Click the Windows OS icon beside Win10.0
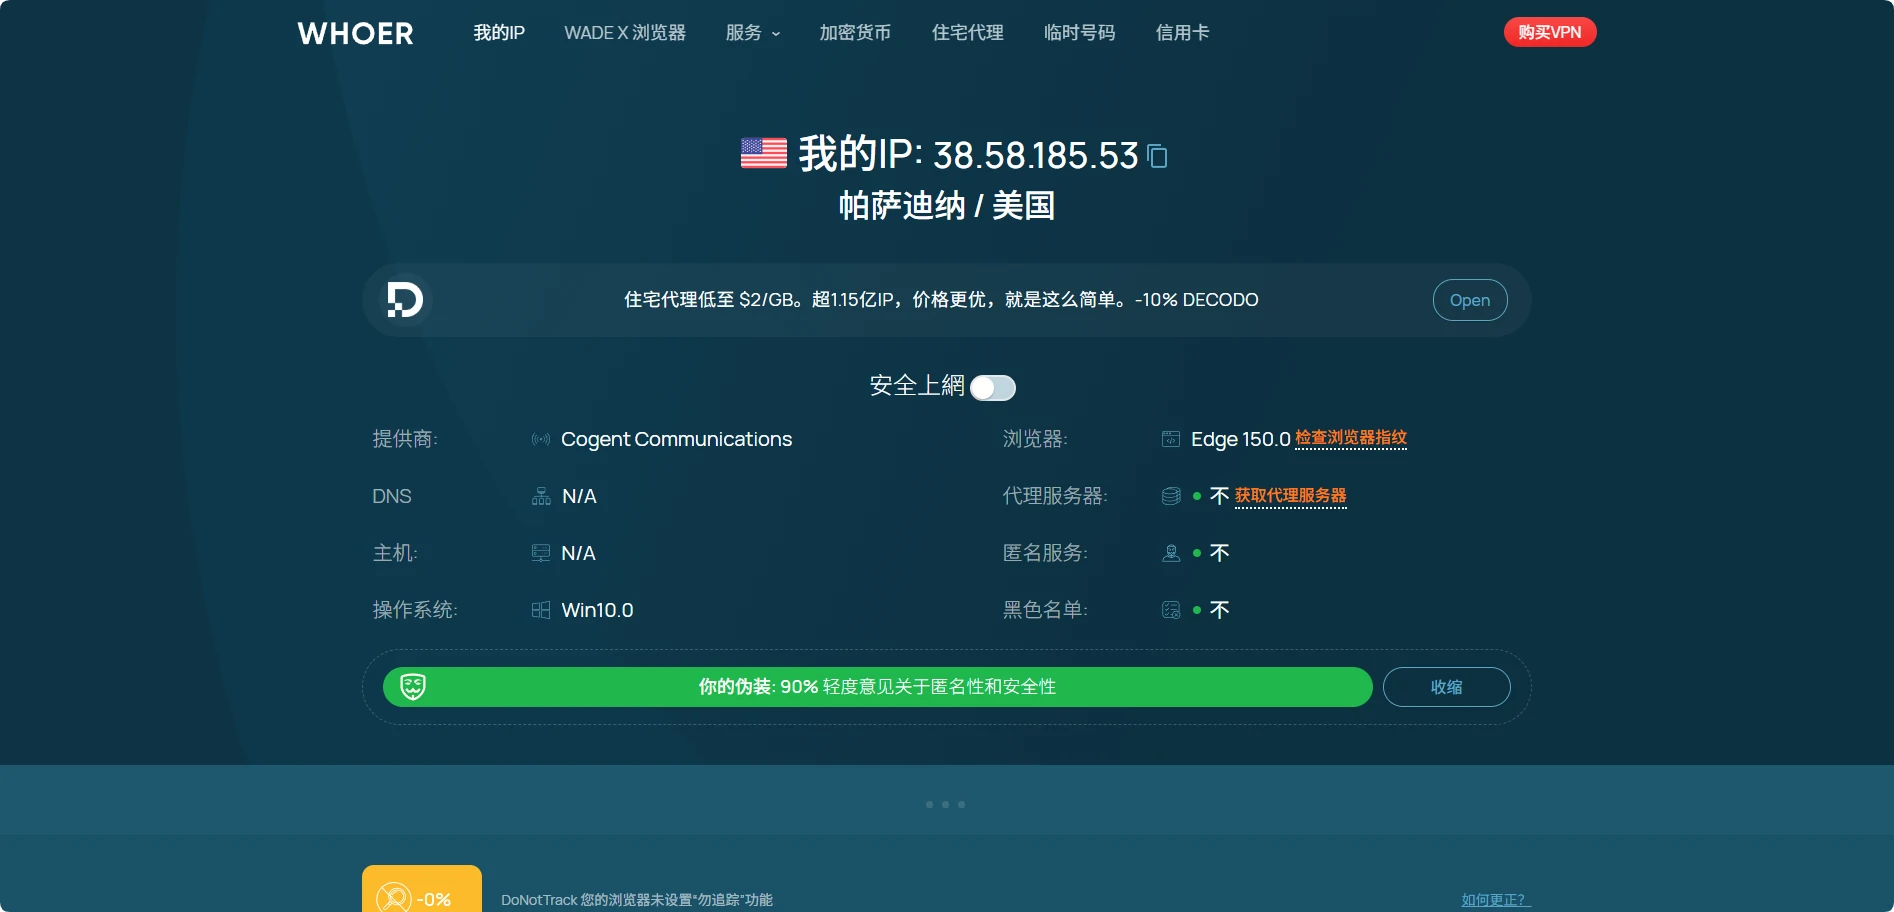This screenshot has height=912, width=1894. [541, 610]
